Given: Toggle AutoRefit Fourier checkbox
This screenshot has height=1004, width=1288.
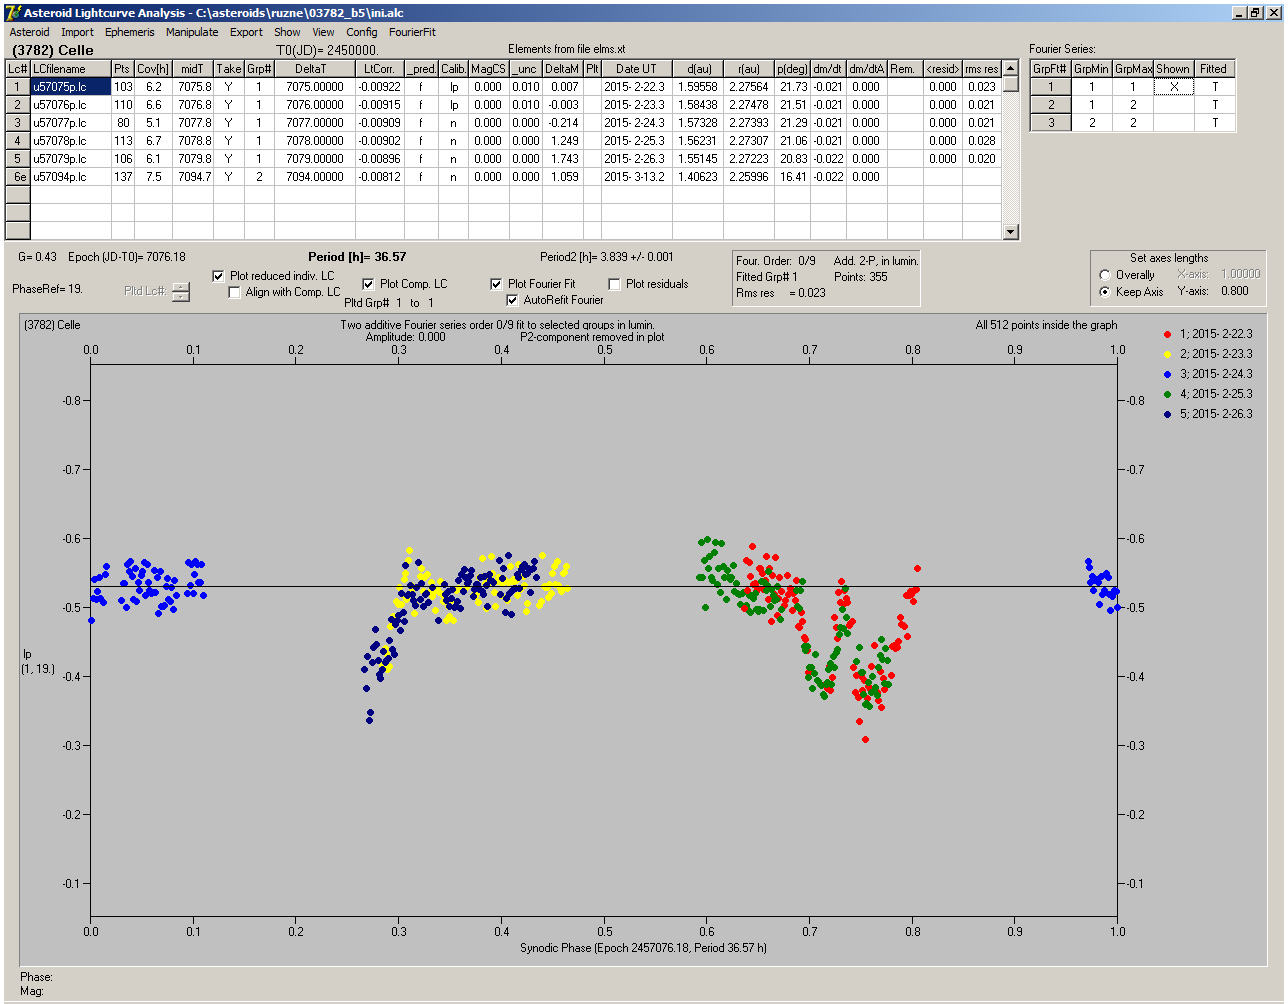Looking at the screenshot, I should coord(512,300).
